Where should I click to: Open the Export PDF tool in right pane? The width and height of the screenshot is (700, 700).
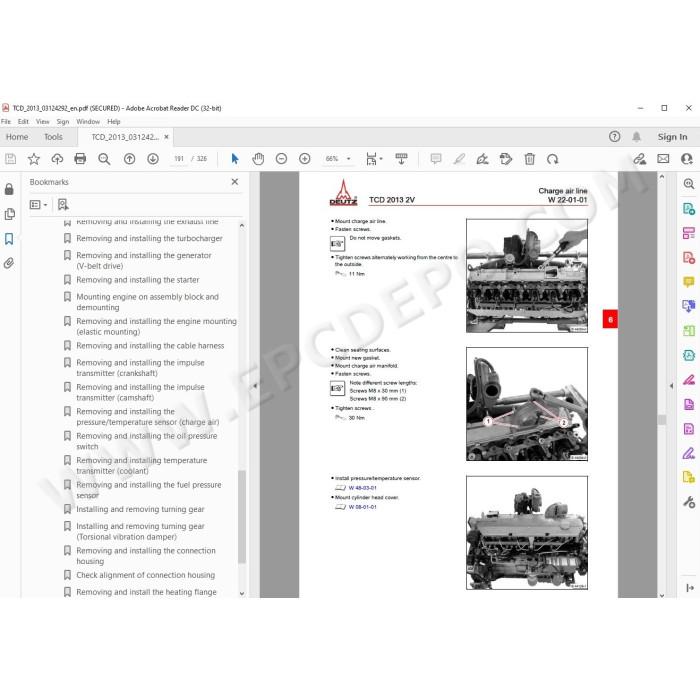[x=689, y=208]
